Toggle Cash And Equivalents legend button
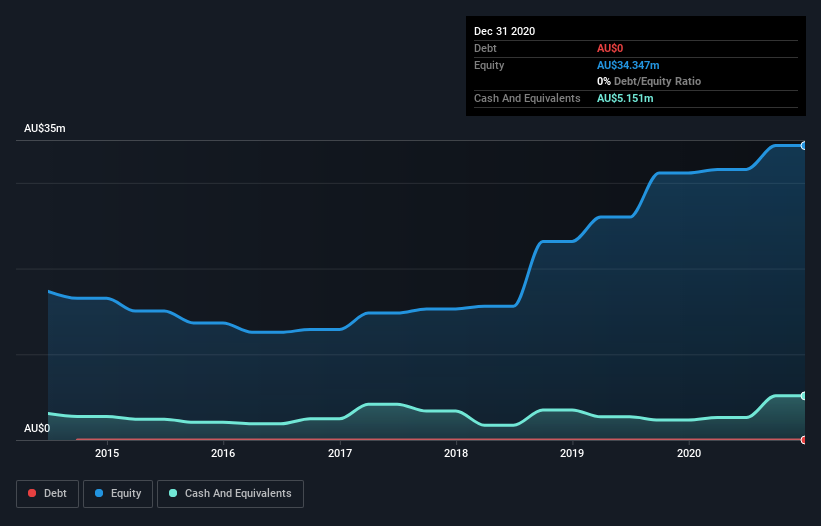821x526 pixels. coord(230,494)
